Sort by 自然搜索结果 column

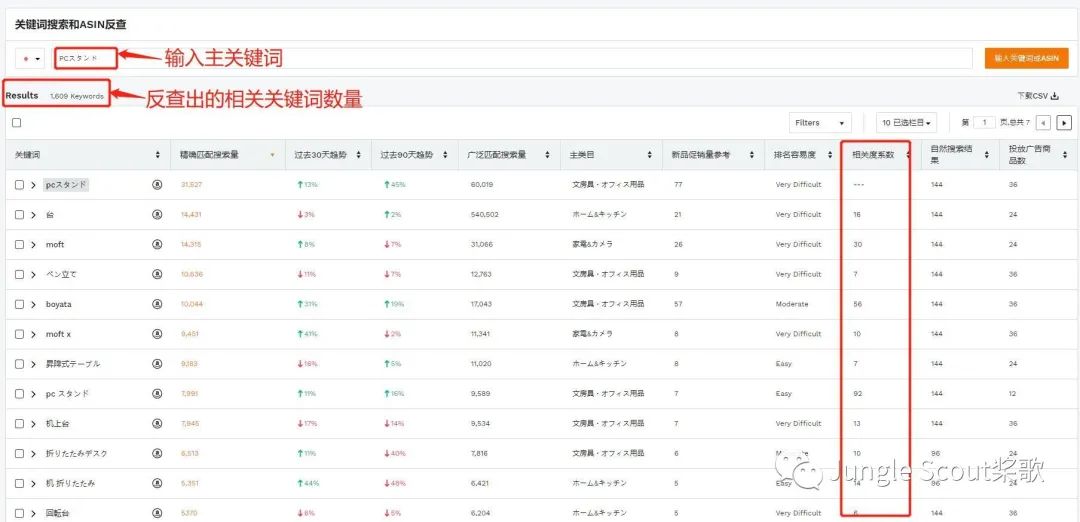[986, 156]
